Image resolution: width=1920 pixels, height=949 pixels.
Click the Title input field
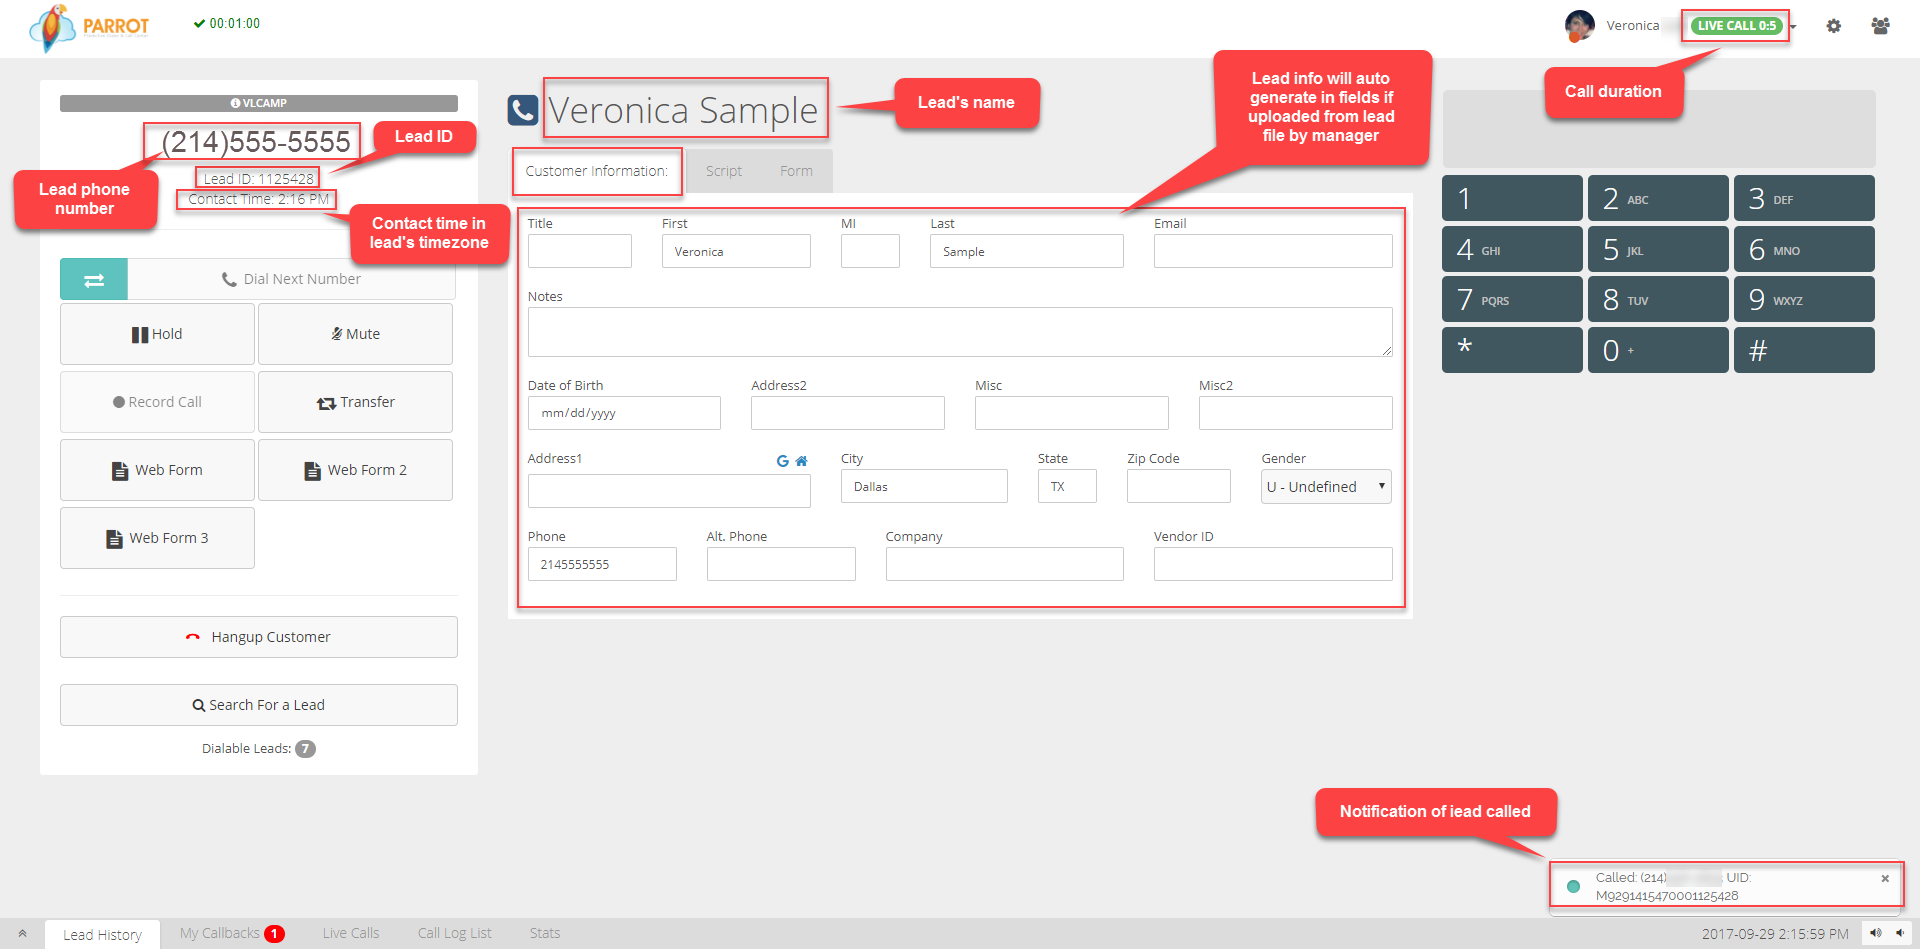pyautogui.click(x=580, y=251)
